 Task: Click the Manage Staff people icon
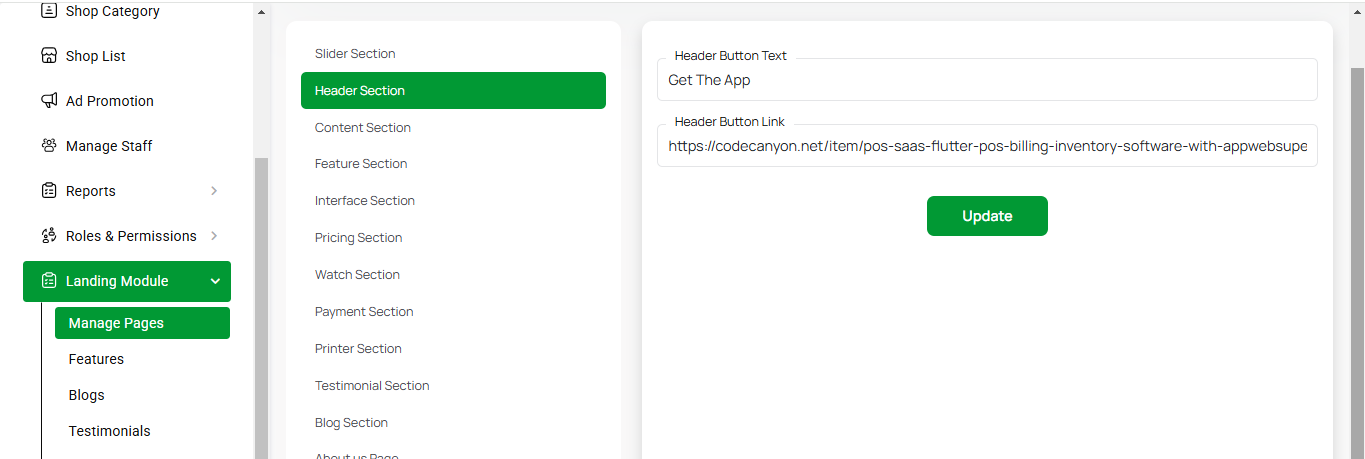tap(49, 146)
